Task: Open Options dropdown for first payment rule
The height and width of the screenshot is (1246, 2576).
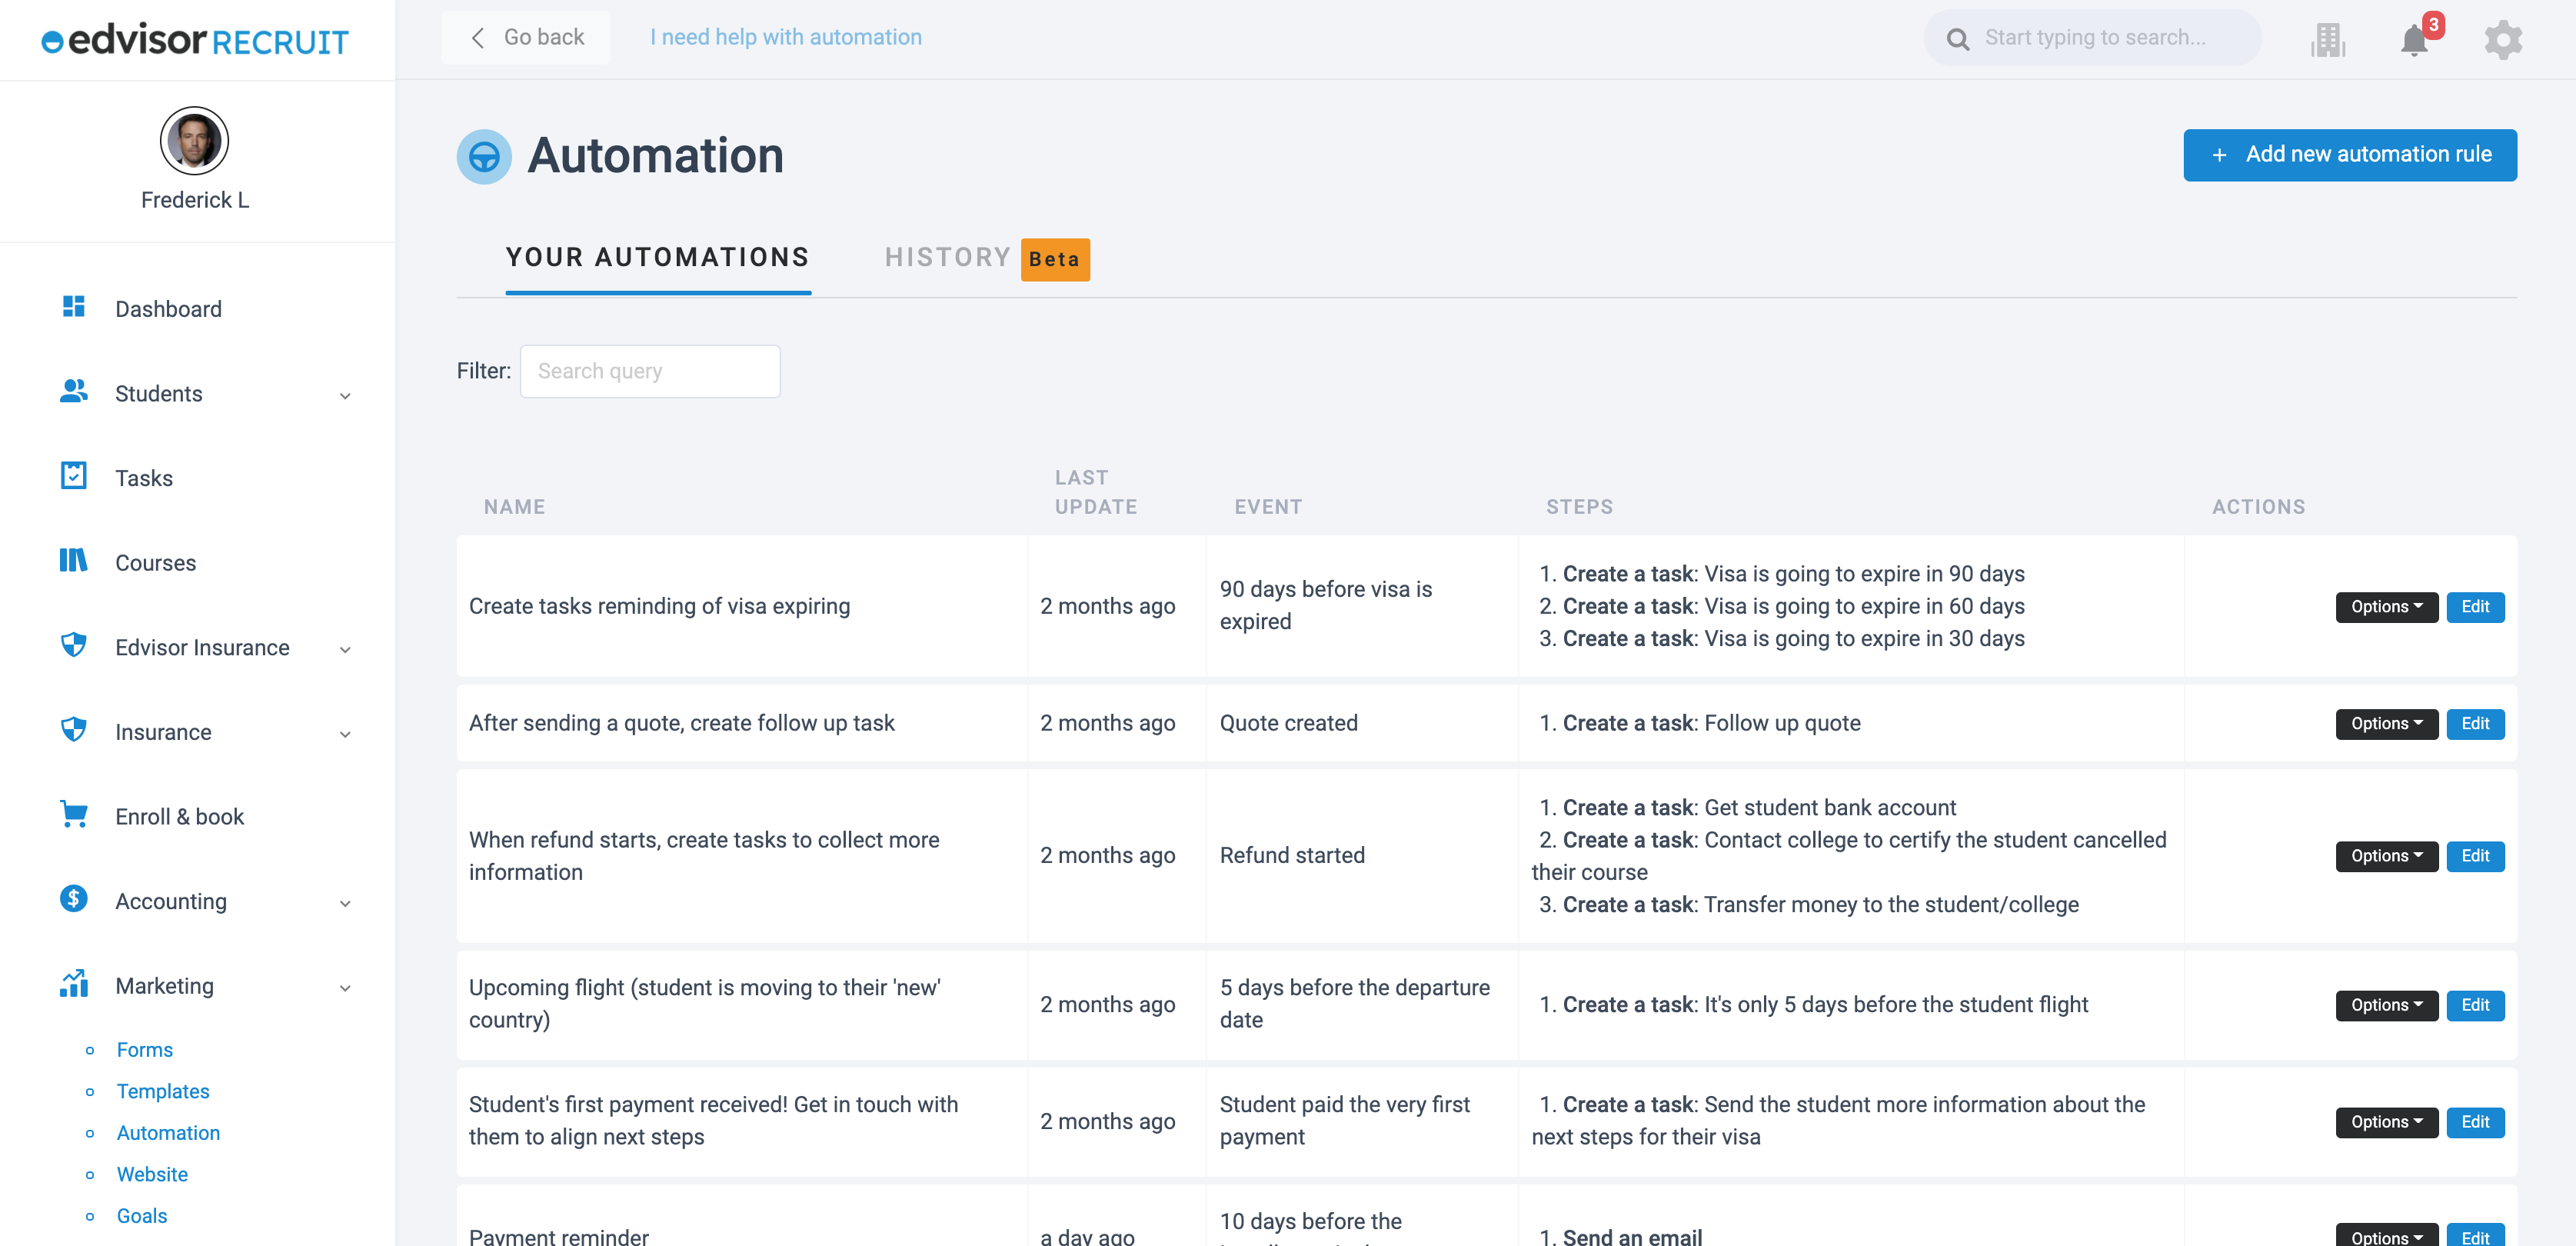Action: (x=2386, y=1122)
